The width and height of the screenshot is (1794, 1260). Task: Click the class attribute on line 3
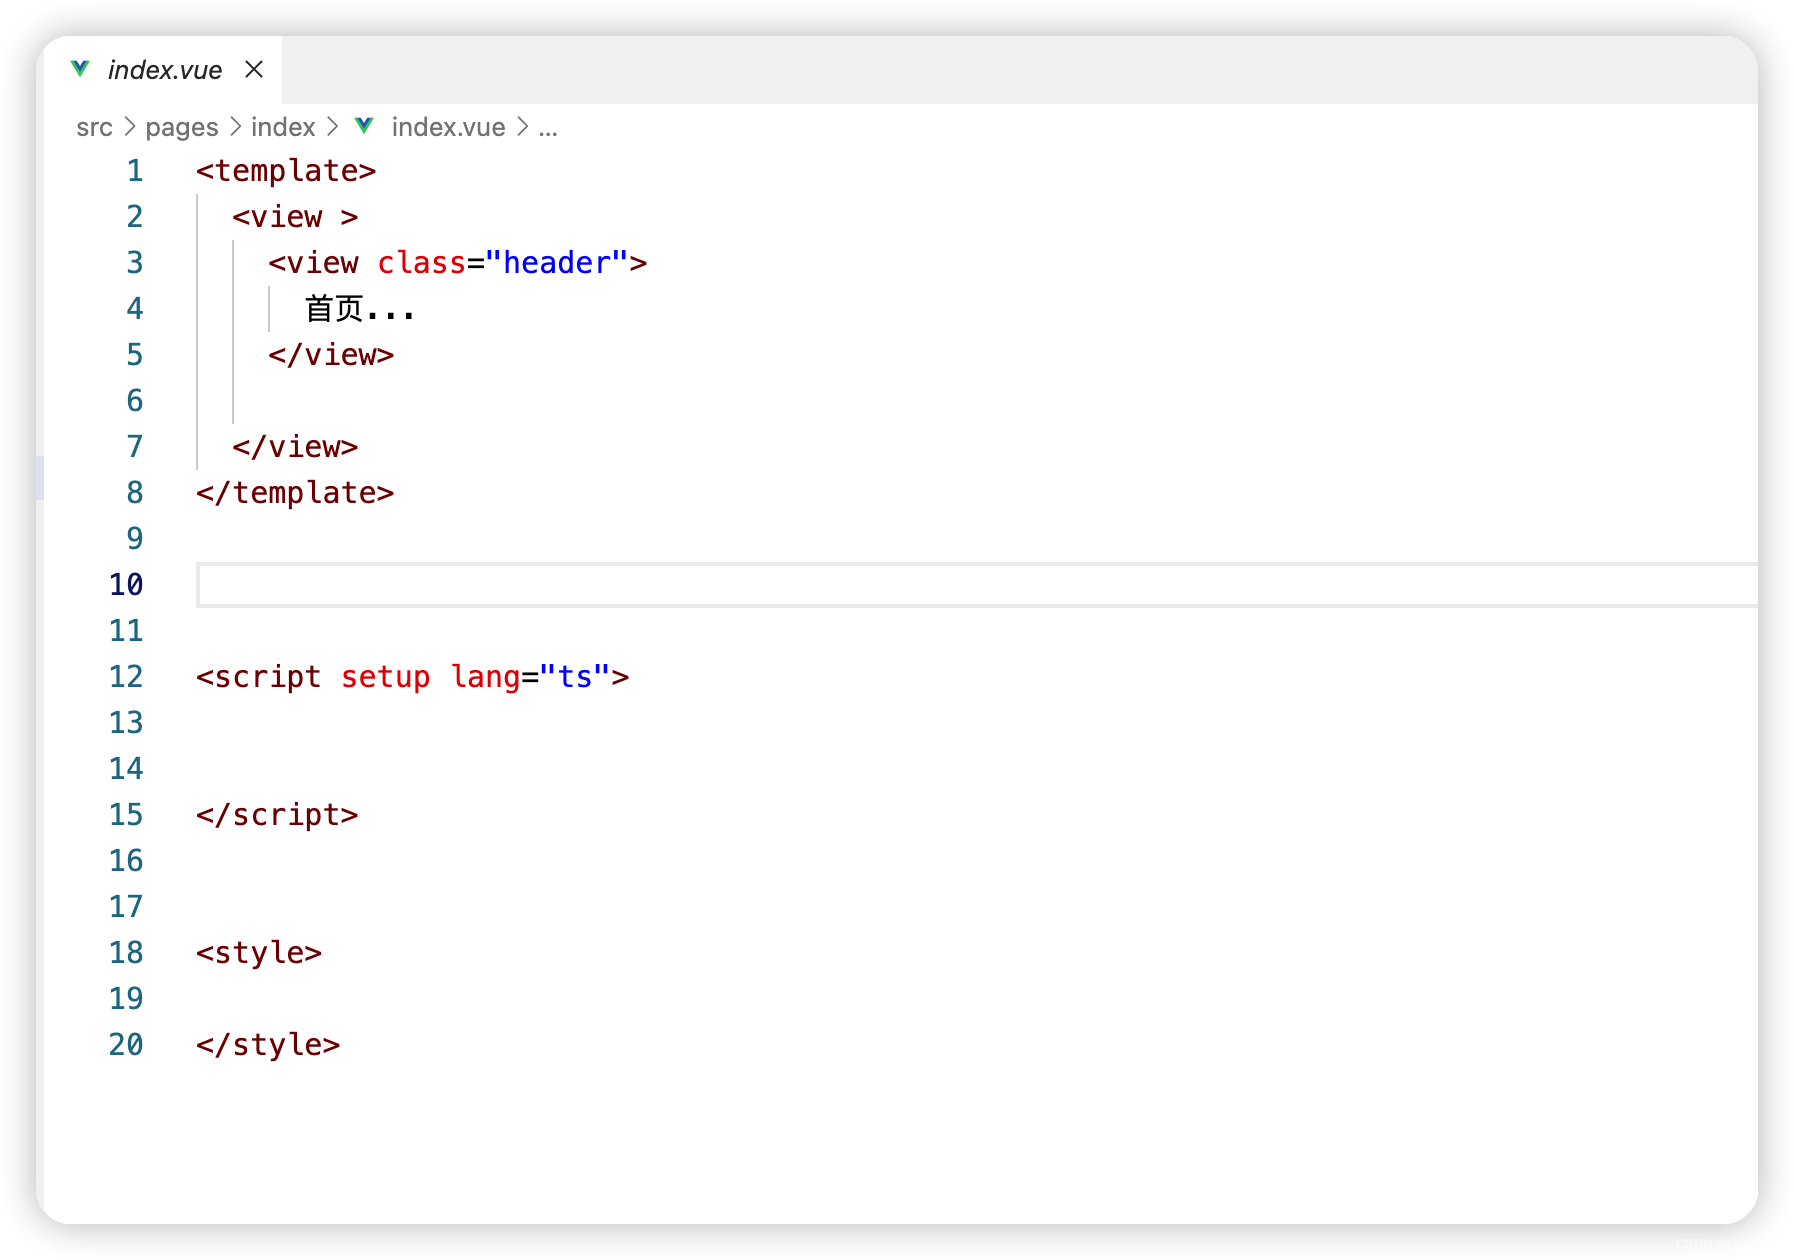(x=421, y=263)
